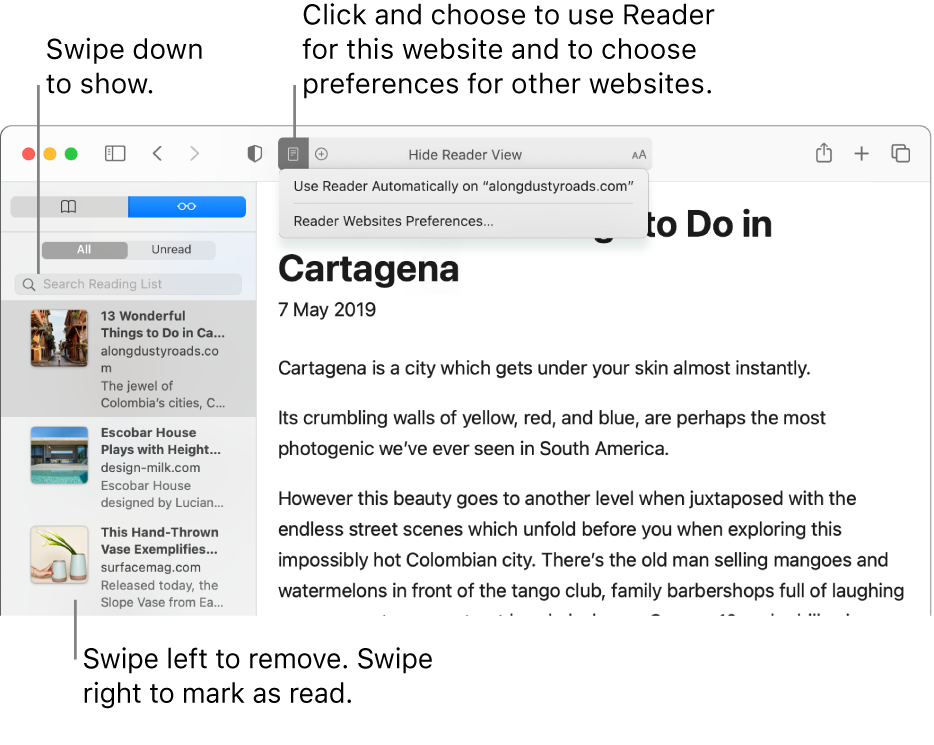Open the AA text size options

click(x=639, y=155)
